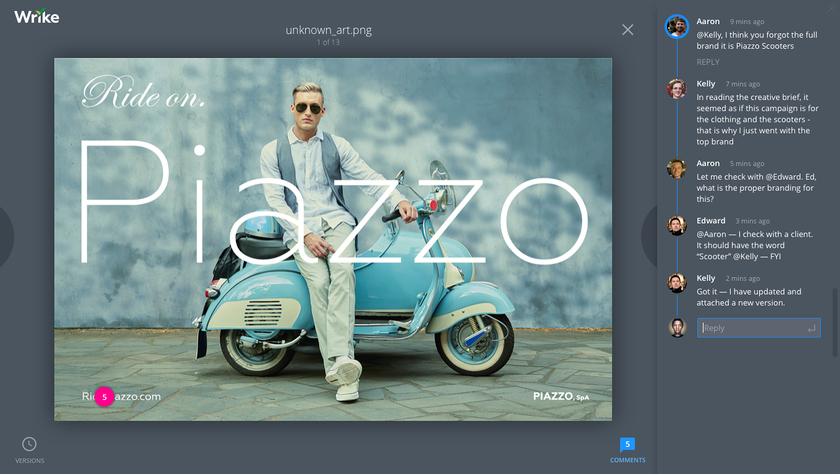Click the Piazzo scooter artwork preview
This screenshot has height=474, width=840.
tap(333, 238)
